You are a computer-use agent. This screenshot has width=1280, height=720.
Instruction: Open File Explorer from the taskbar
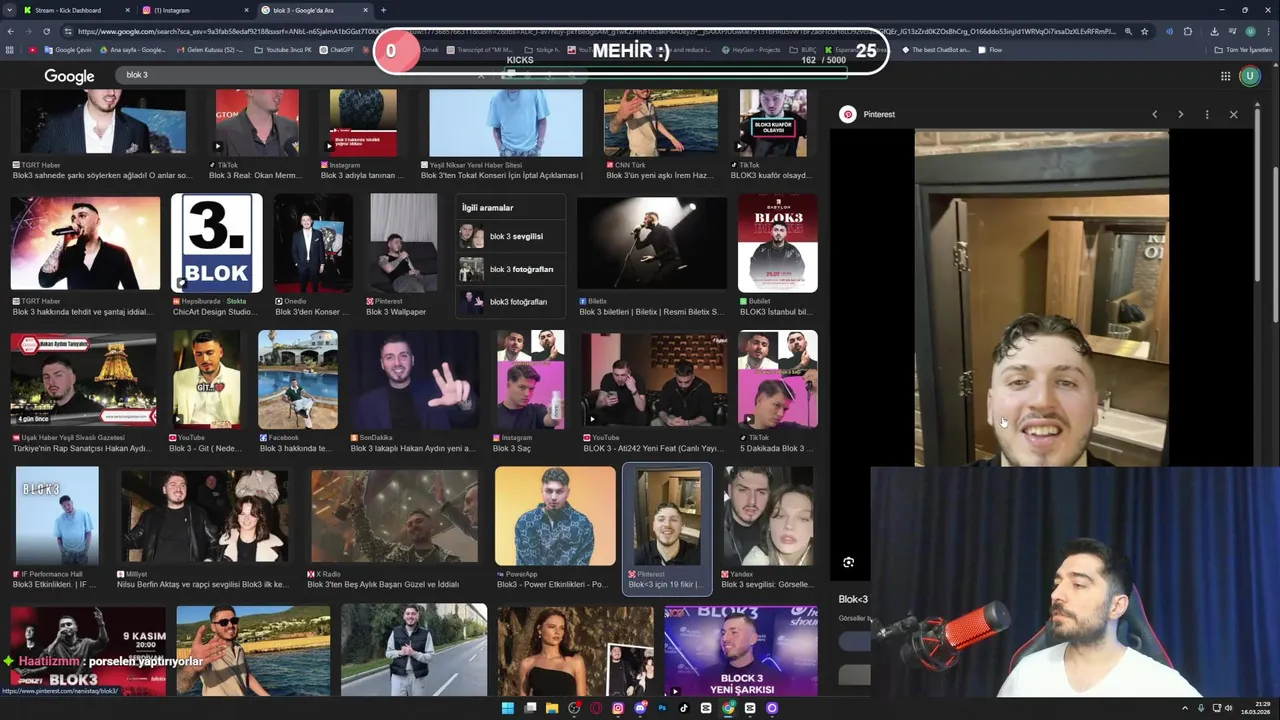tap(551, 708)
